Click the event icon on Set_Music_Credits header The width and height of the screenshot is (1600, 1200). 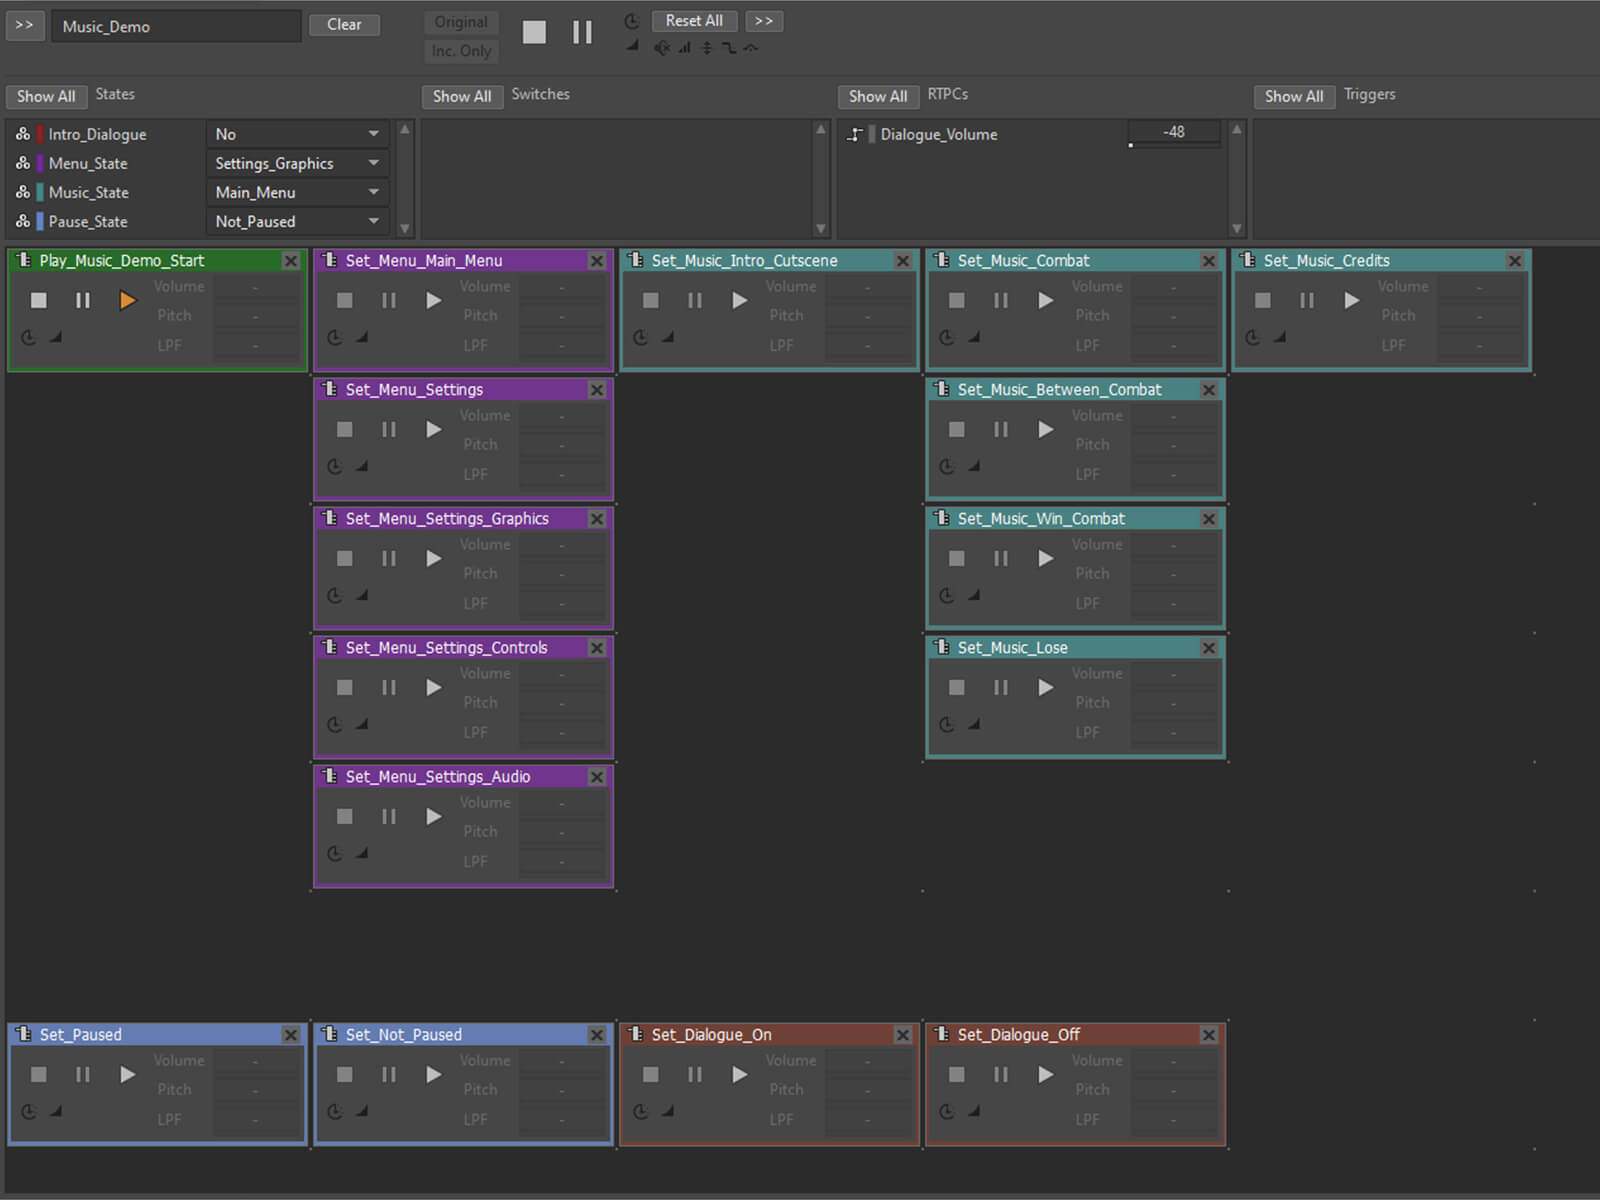click(x=1247, y=260)
